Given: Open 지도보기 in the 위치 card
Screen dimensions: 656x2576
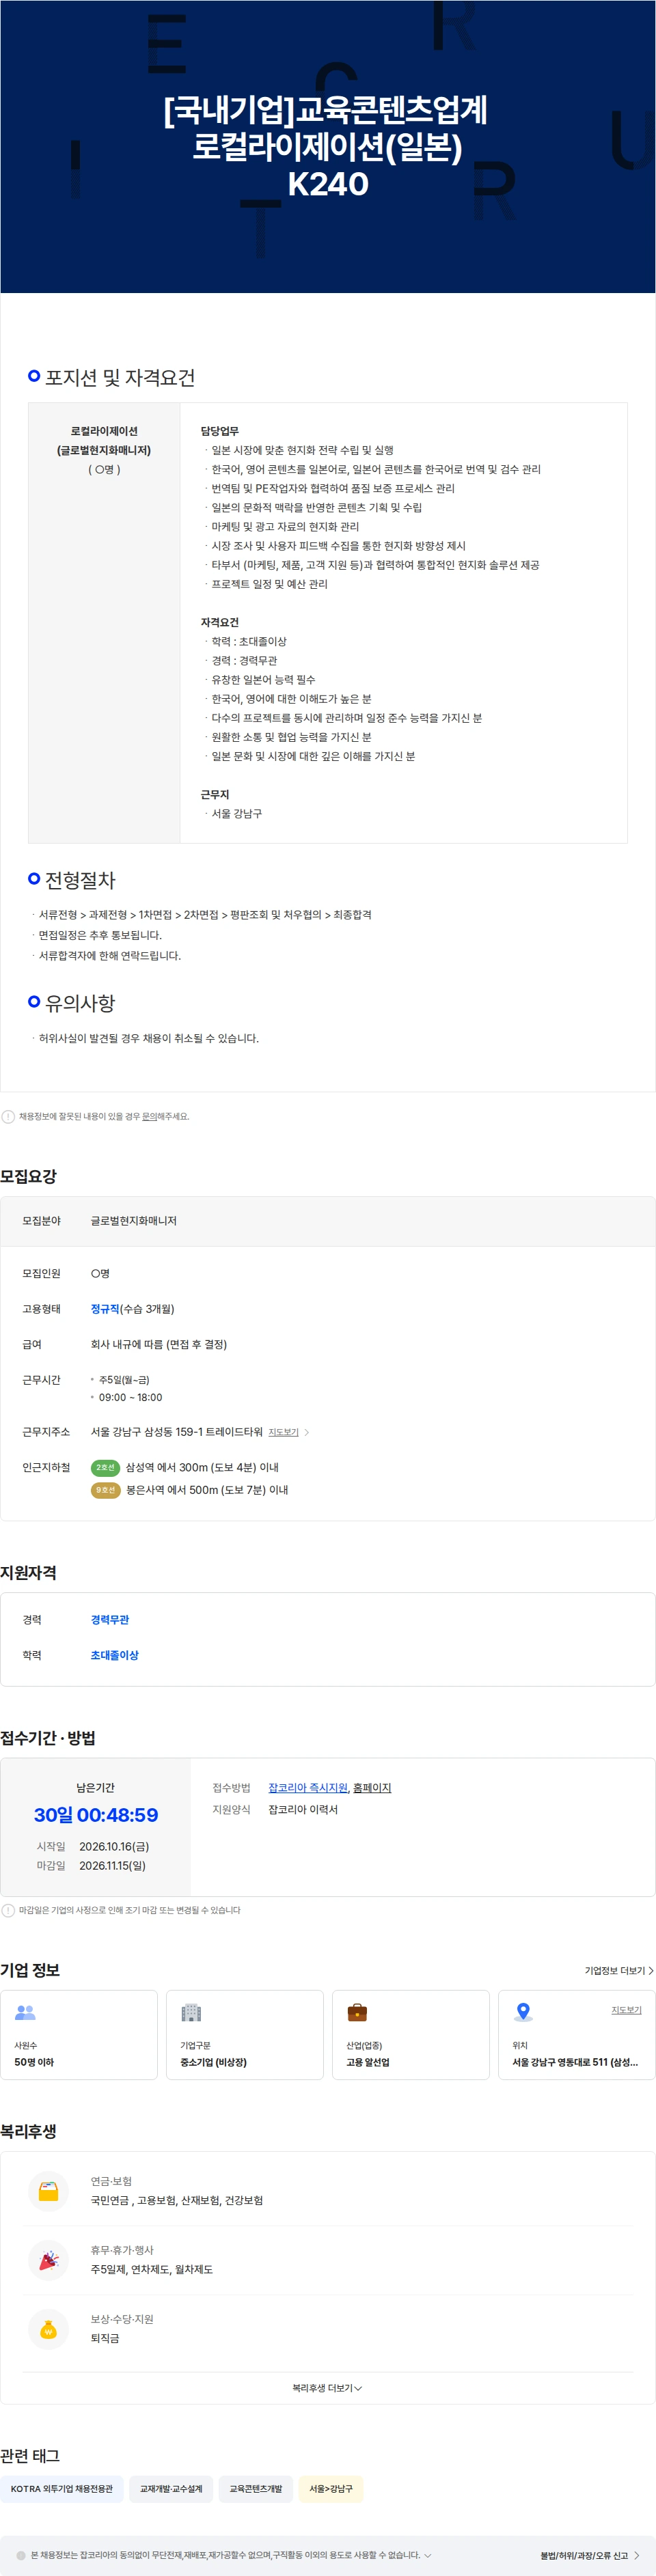Looking at the screenshot, I should (626, 2009).
